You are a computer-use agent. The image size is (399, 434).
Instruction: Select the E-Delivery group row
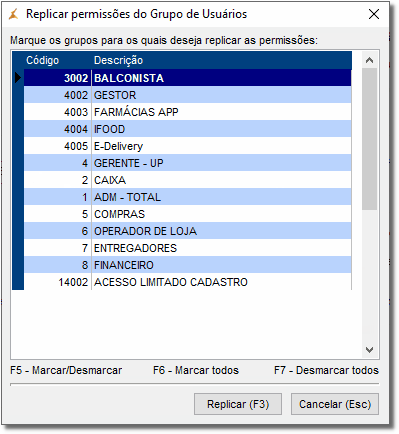(x=188, y=146)
